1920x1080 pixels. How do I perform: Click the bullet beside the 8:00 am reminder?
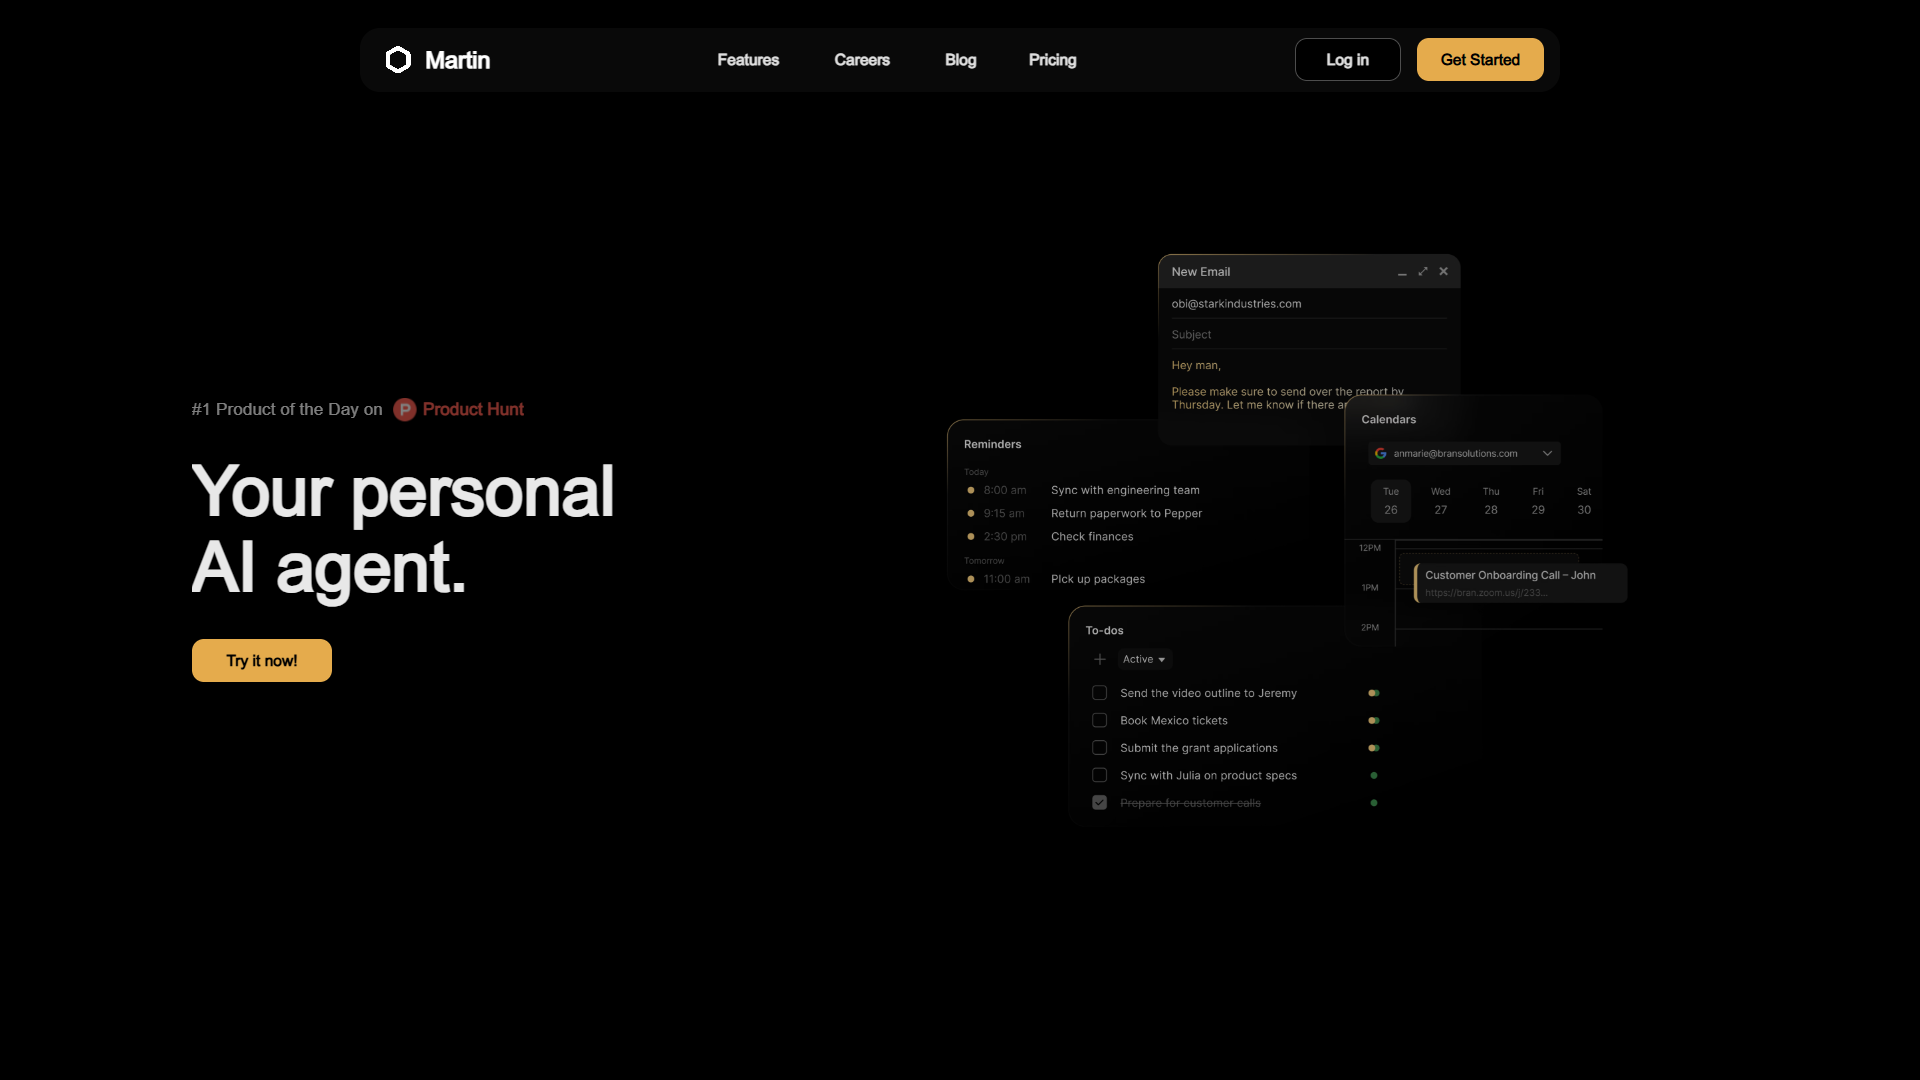pos(971,491)
